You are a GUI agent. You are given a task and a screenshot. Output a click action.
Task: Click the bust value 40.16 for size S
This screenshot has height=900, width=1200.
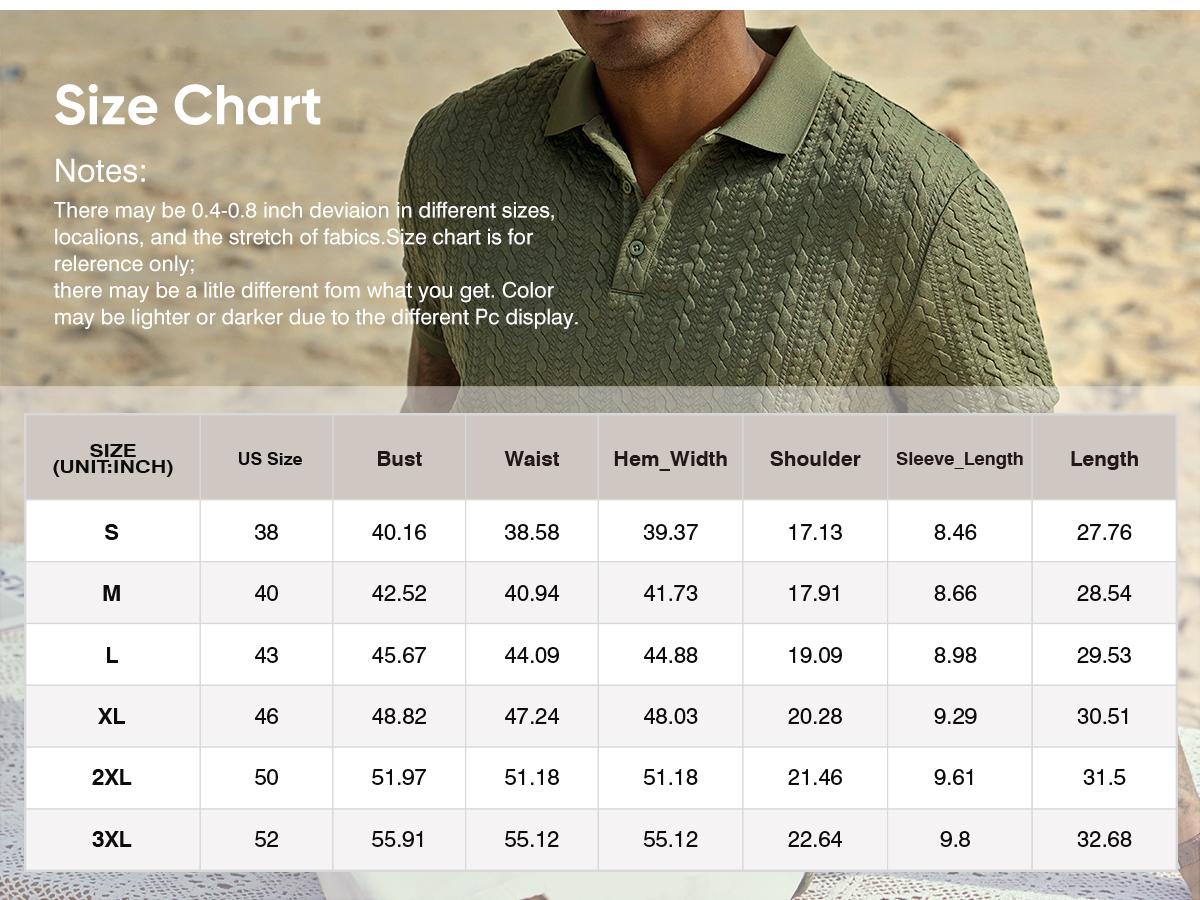click(399, 530)
